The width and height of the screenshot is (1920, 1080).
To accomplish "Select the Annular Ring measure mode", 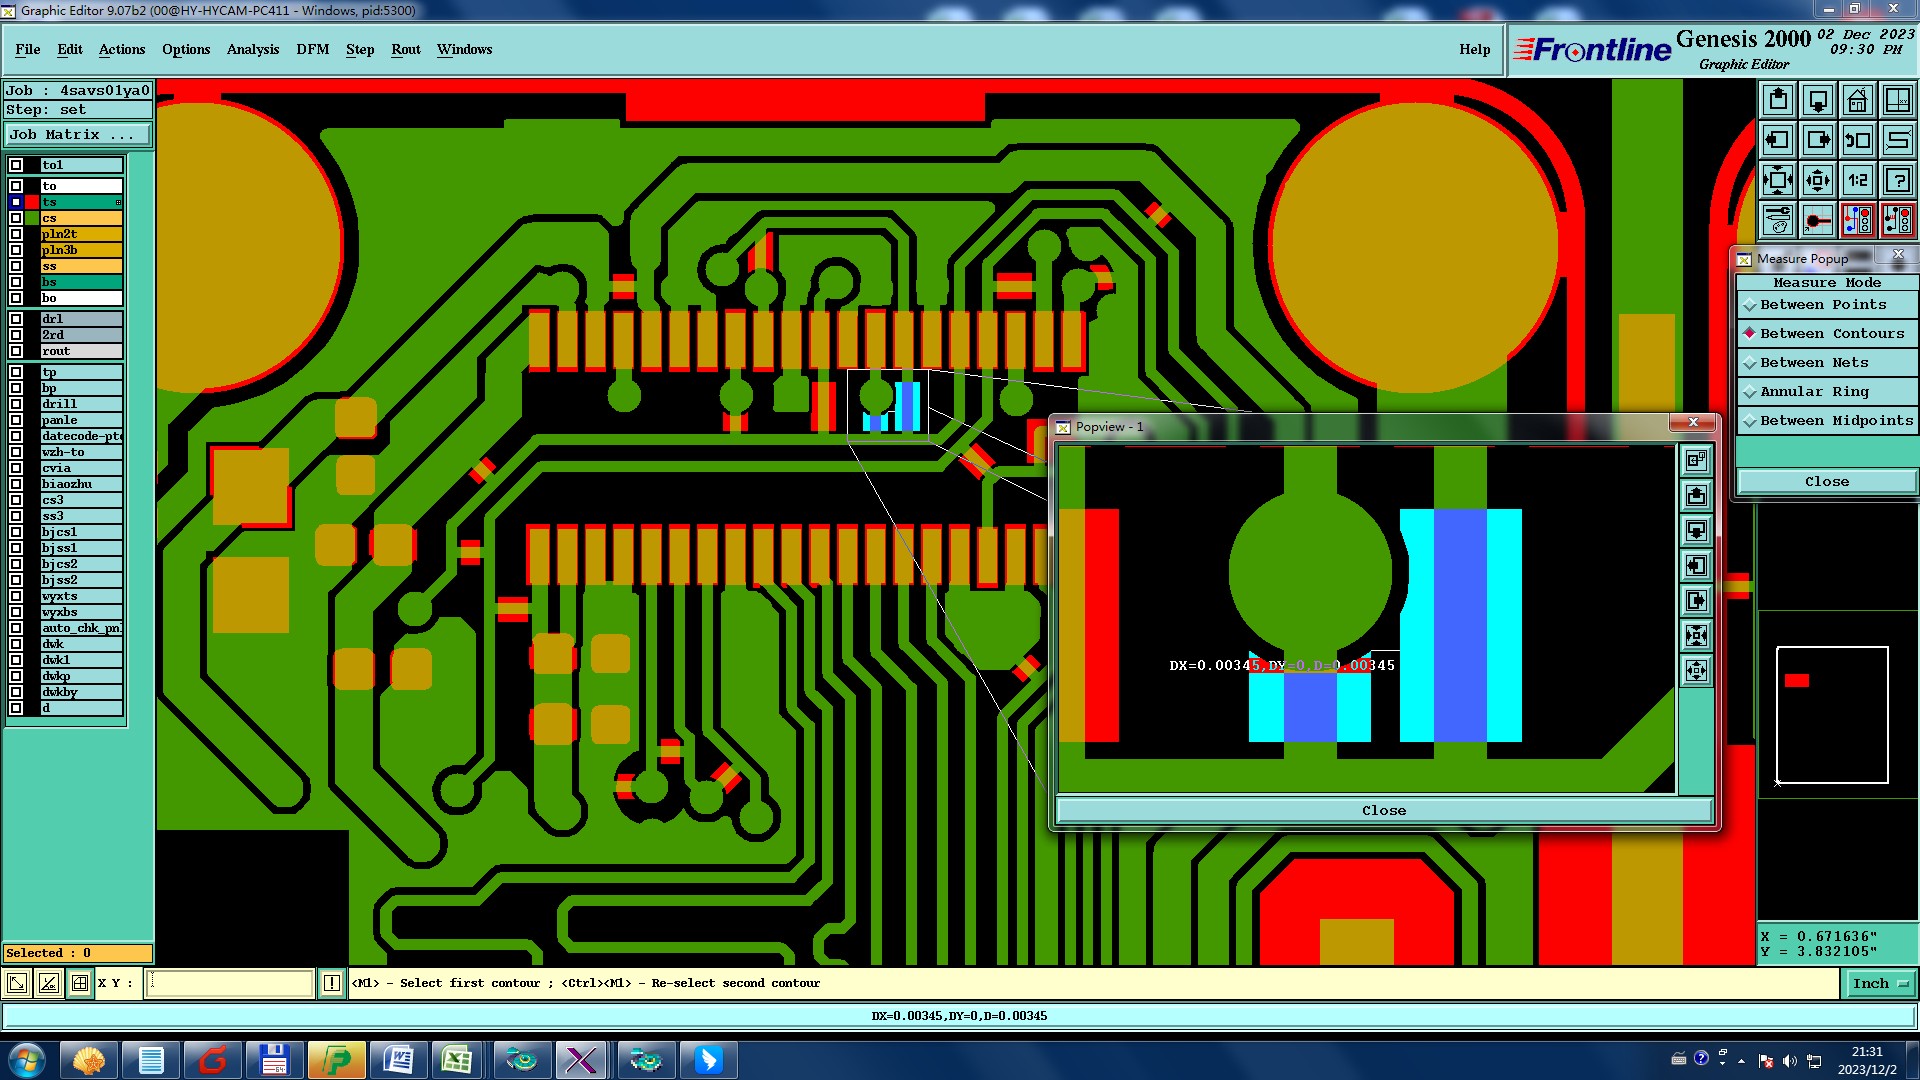I will [1814, 392].
